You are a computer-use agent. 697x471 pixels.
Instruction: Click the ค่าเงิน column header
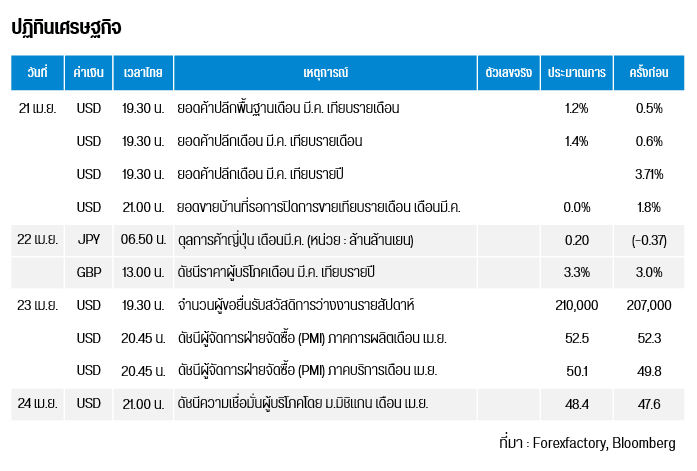point(89,75)
